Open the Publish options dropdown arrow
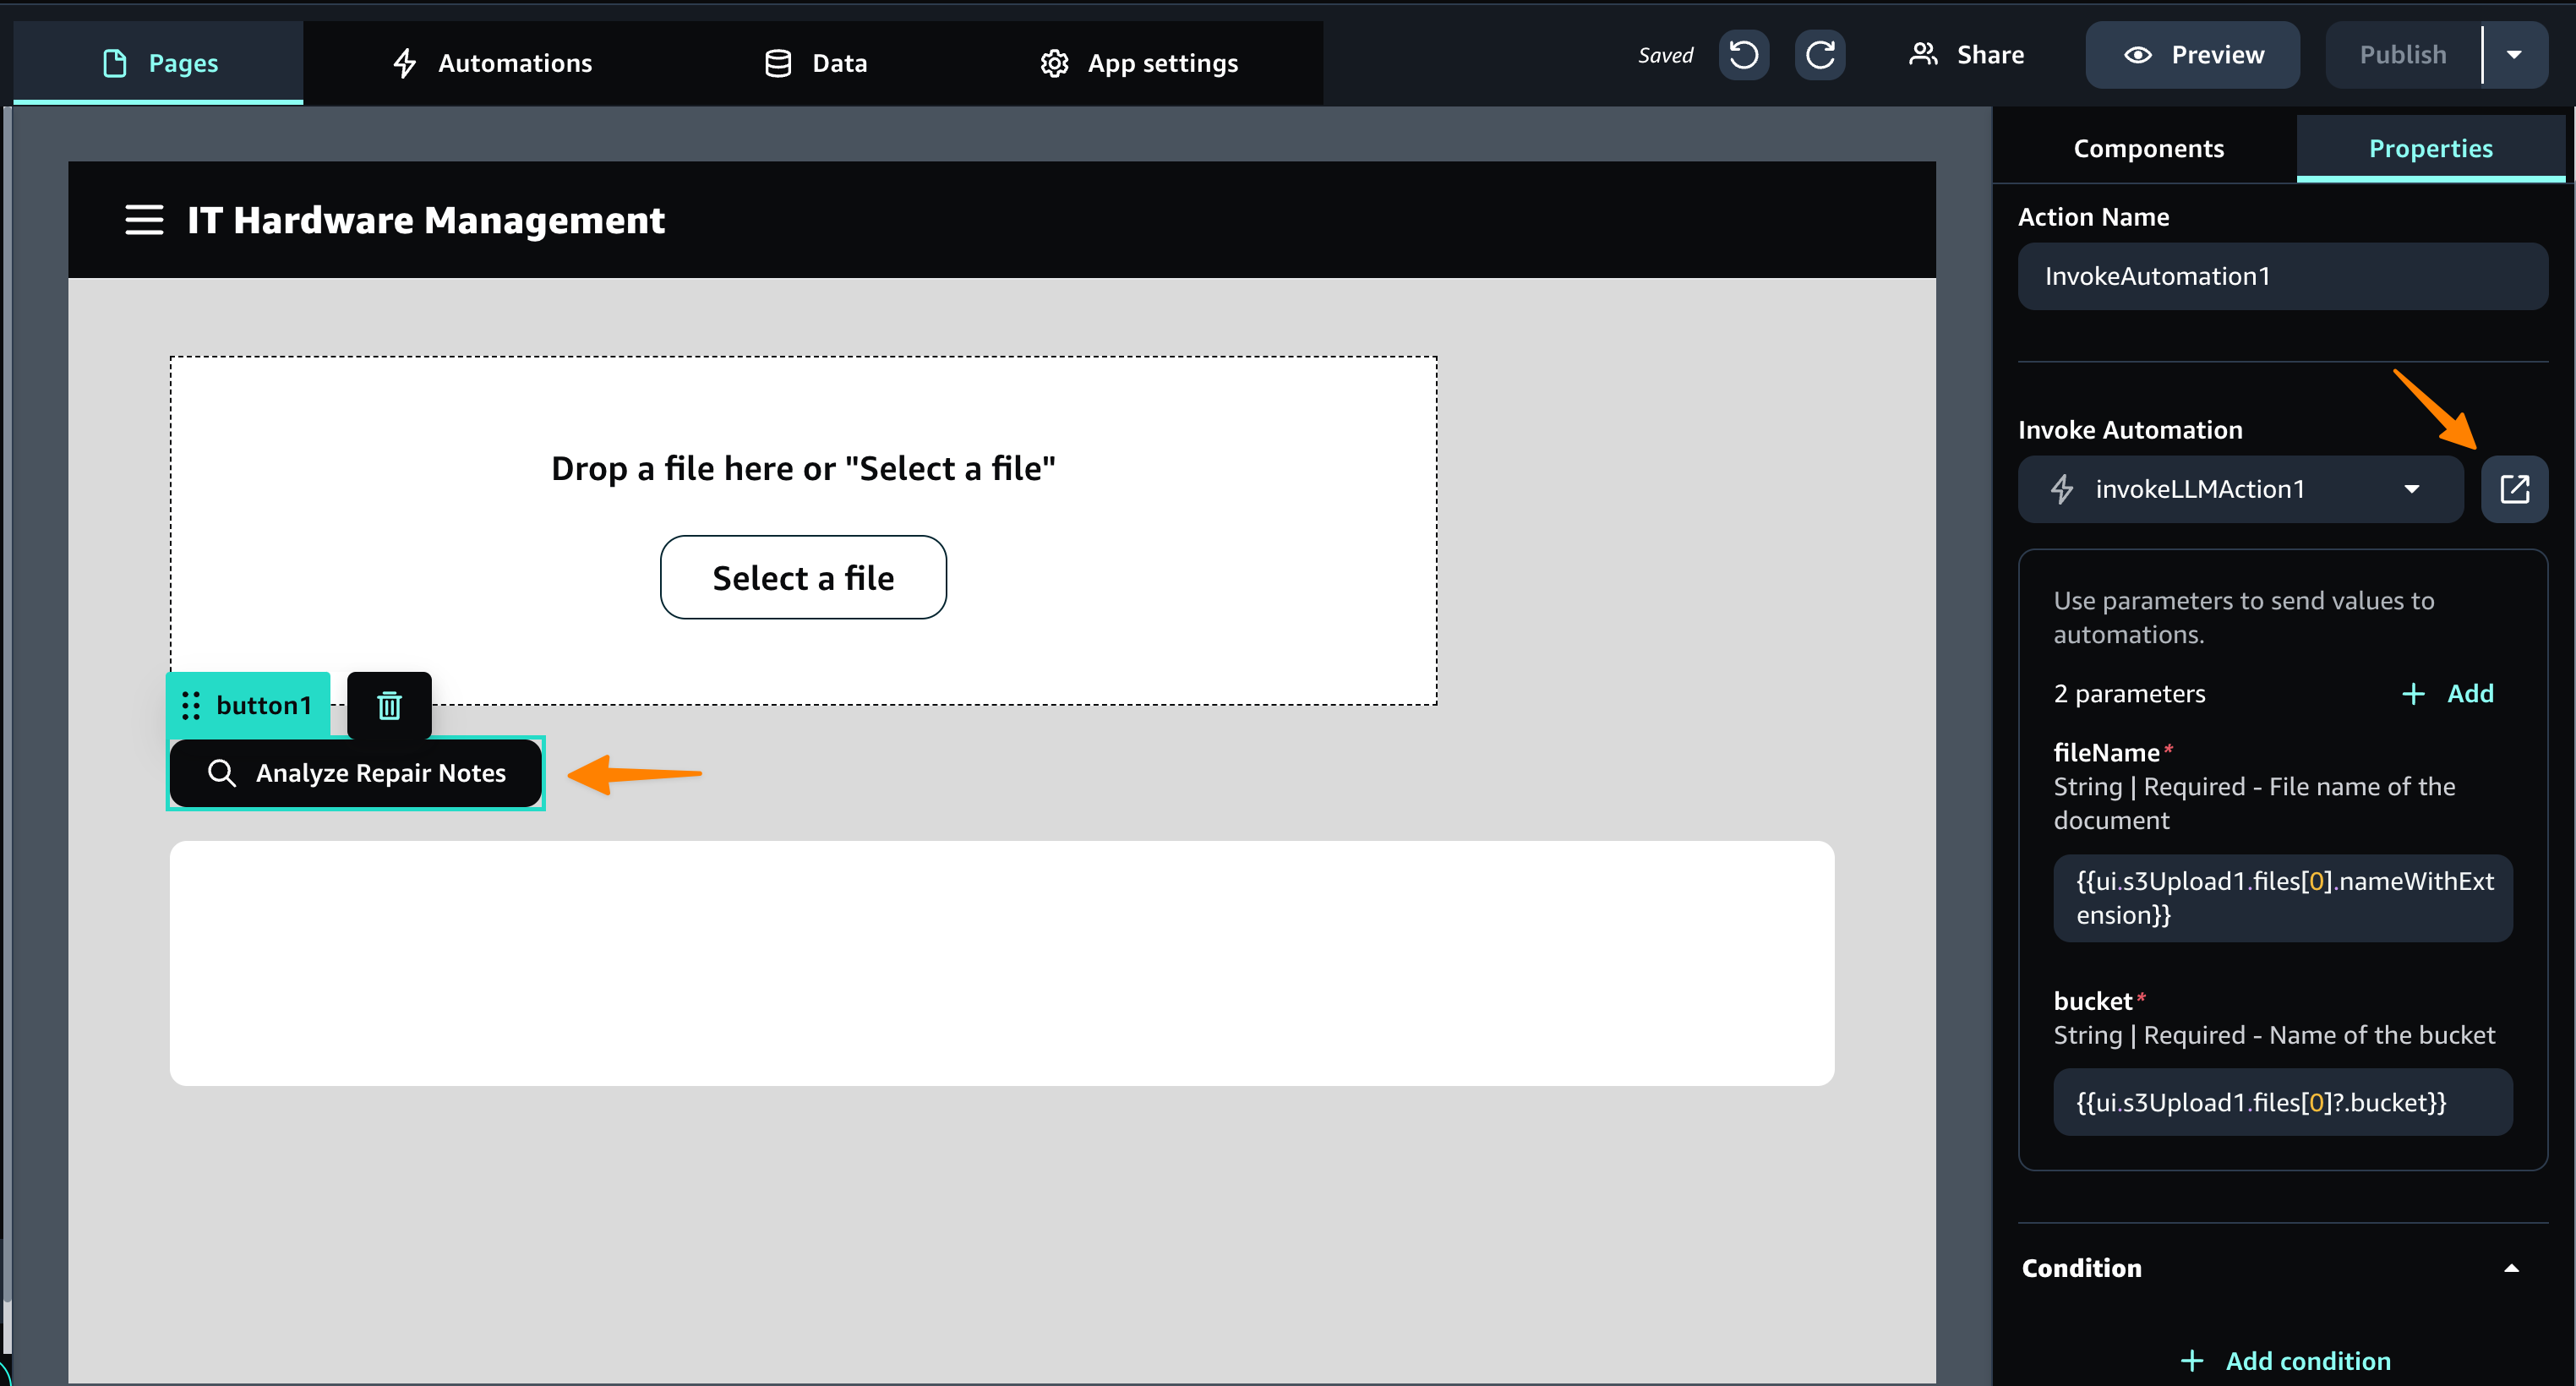This screenshot has height=1386, width=2576. click(x=2514, y=55)
